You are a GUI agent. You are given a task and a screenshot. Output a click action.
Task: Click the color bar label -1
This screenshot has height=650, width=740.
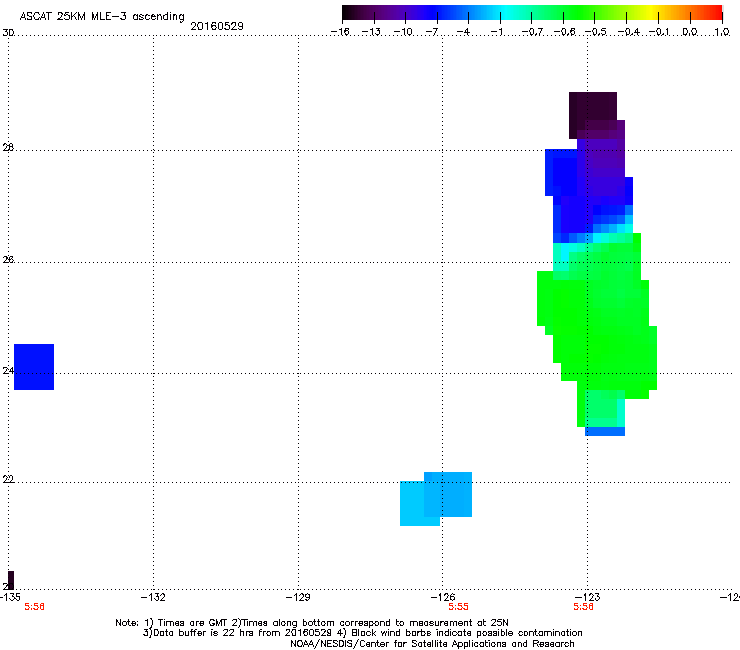(496, 32)
